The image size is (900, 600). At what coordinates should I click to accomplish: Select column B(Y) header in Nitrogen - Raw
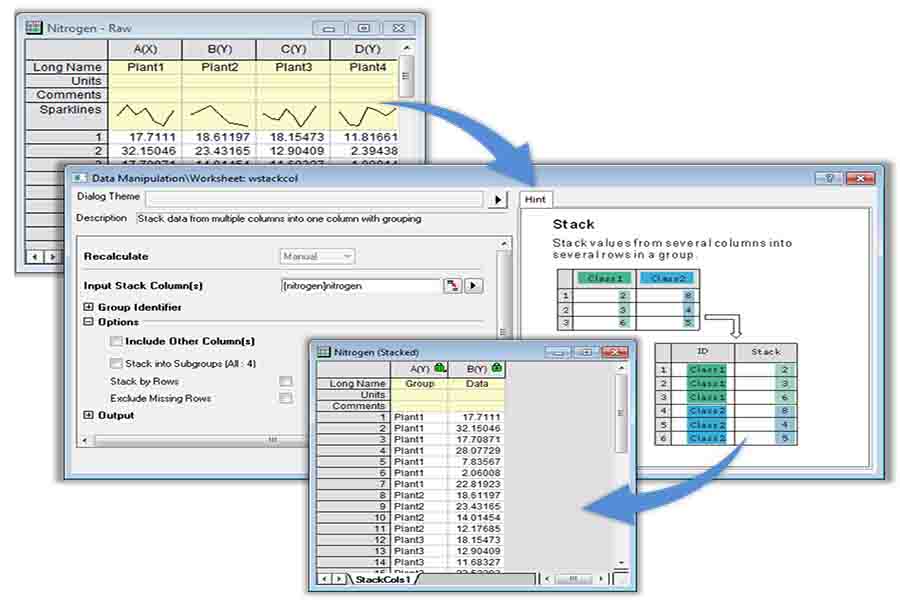coord(219,49)
